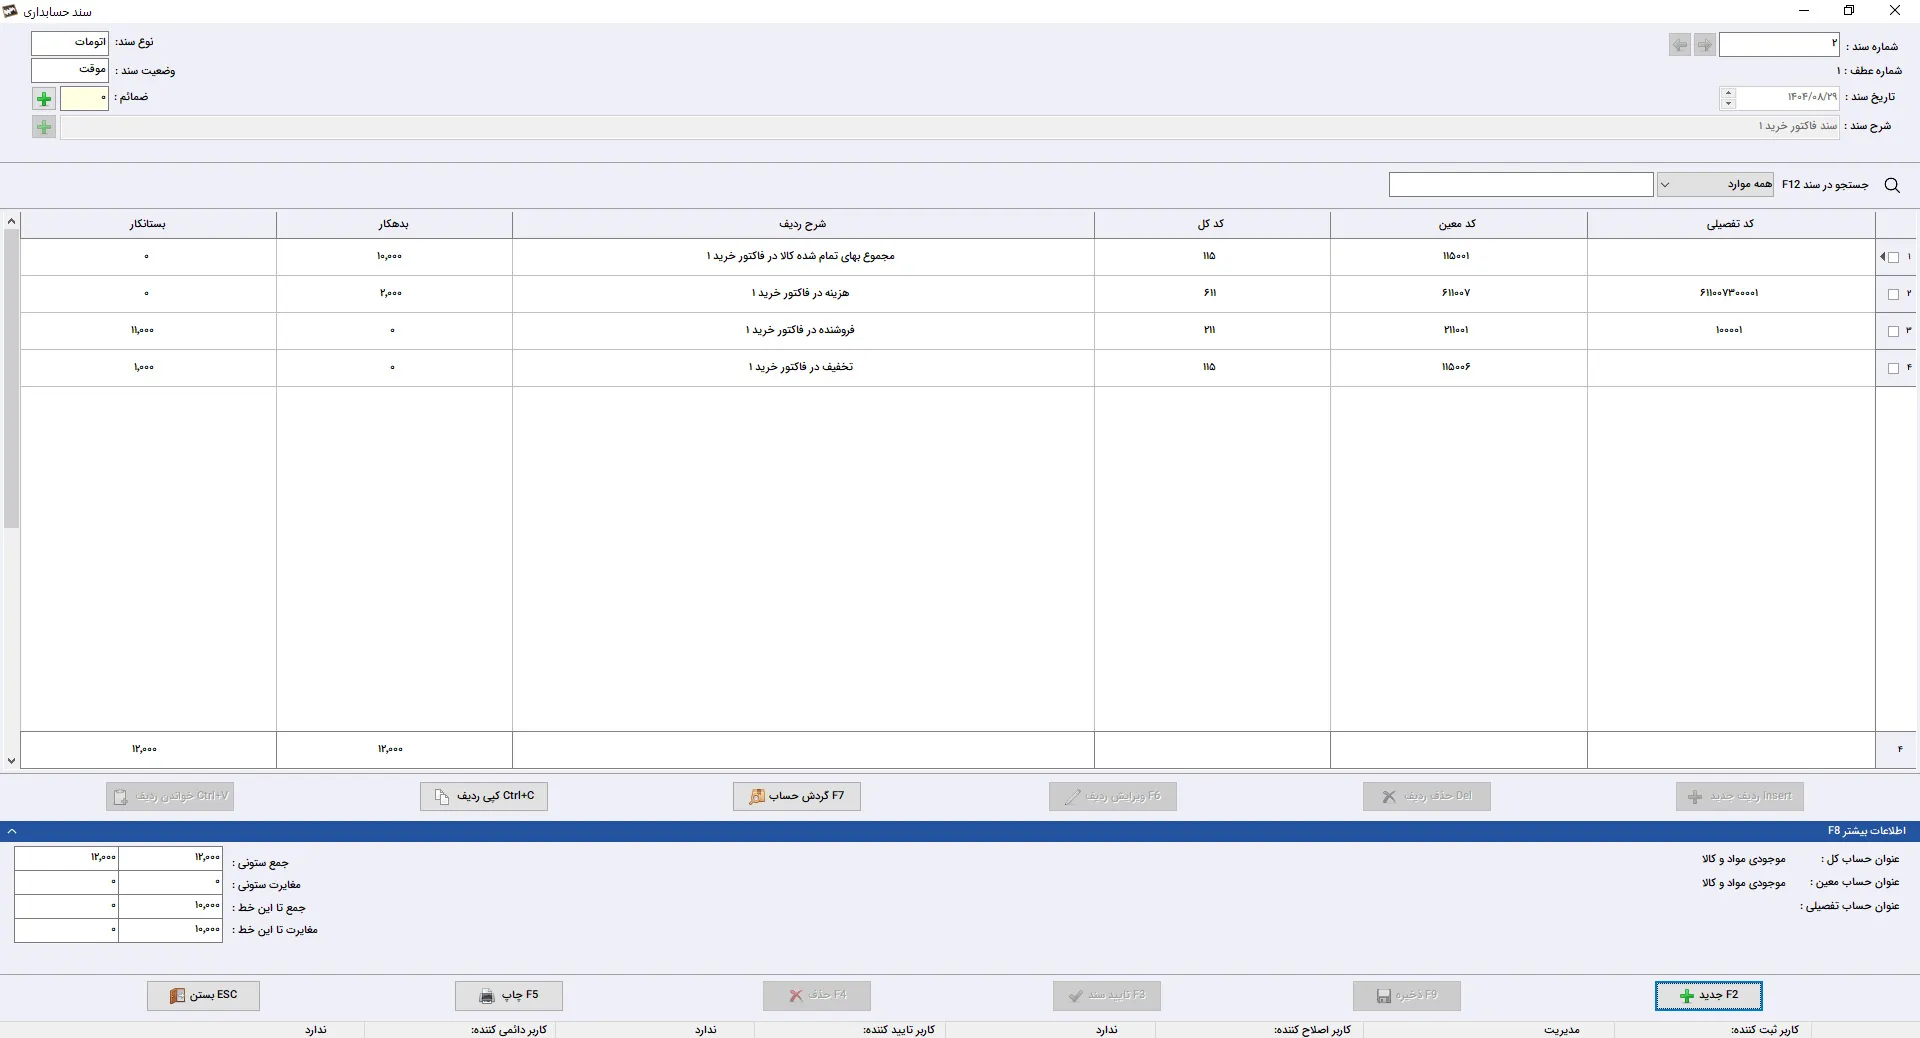Open F7 گردش حساب account turnover

click(797, 796)
